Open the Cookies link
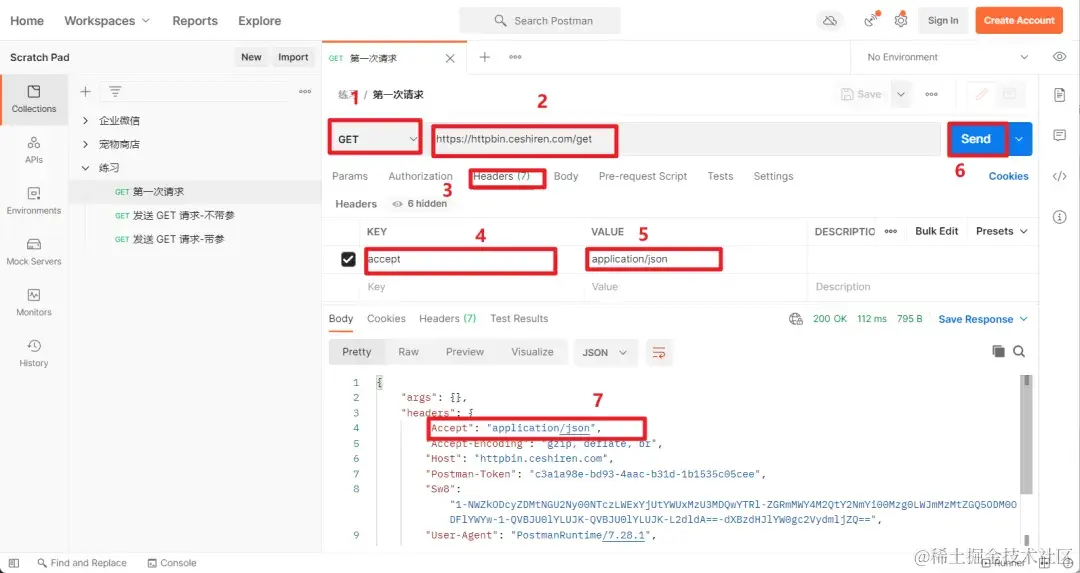This screenshot has width=1080, height=573. [x=1008, y=176]
